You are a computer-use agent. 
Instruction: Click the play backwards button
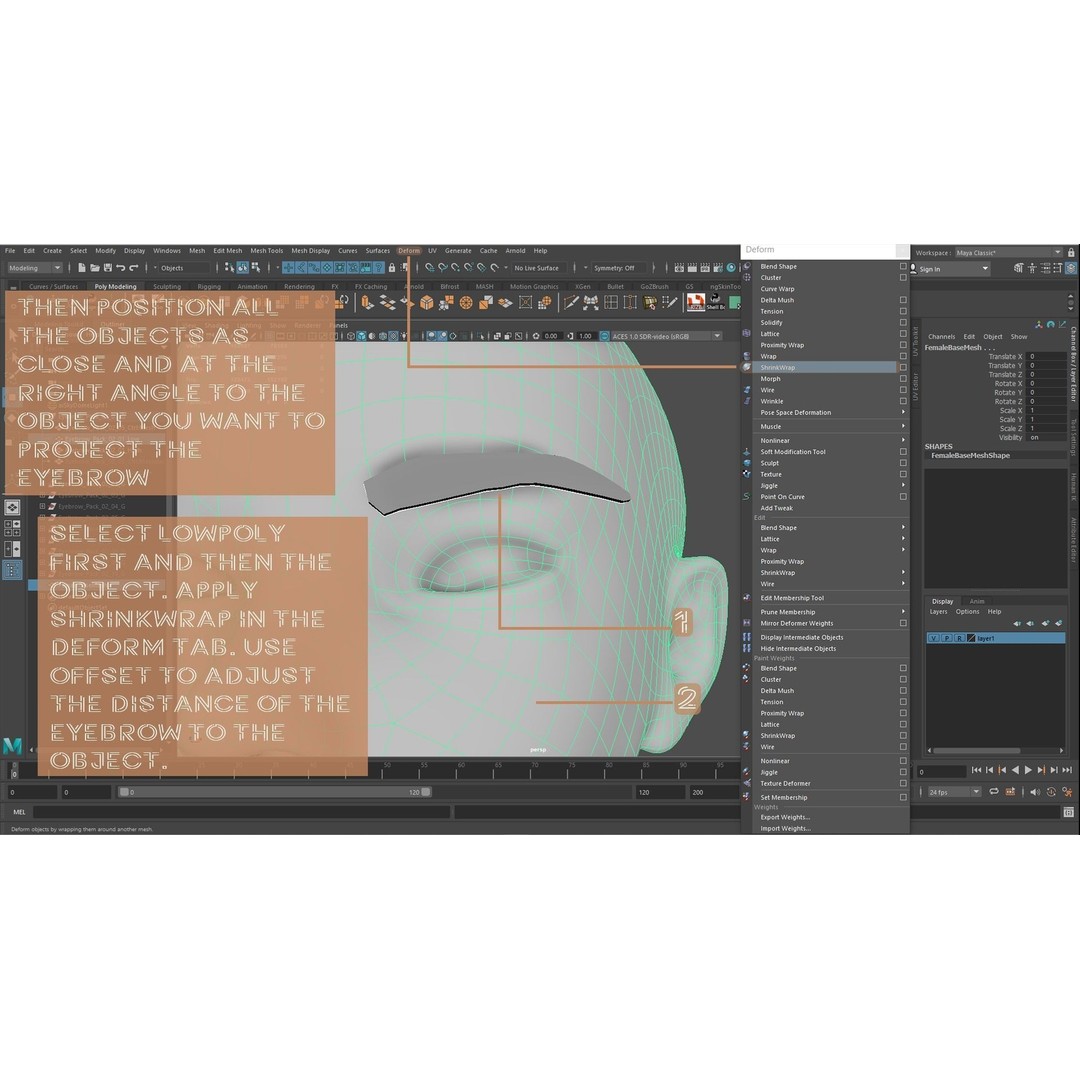[1015, 770]
